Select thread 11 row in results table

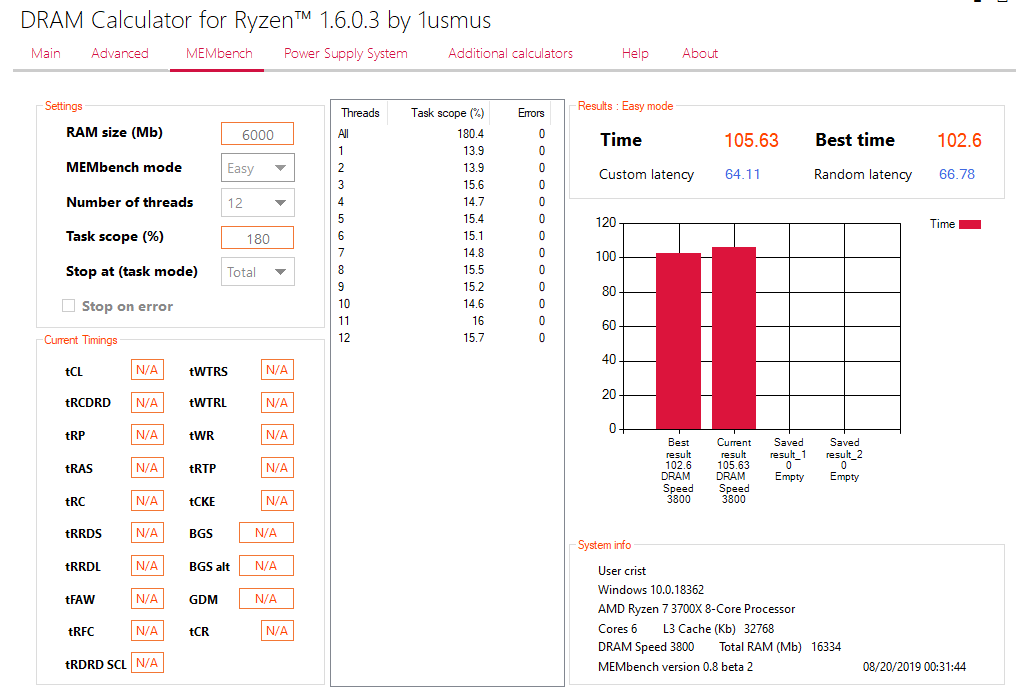coord(441,321)
